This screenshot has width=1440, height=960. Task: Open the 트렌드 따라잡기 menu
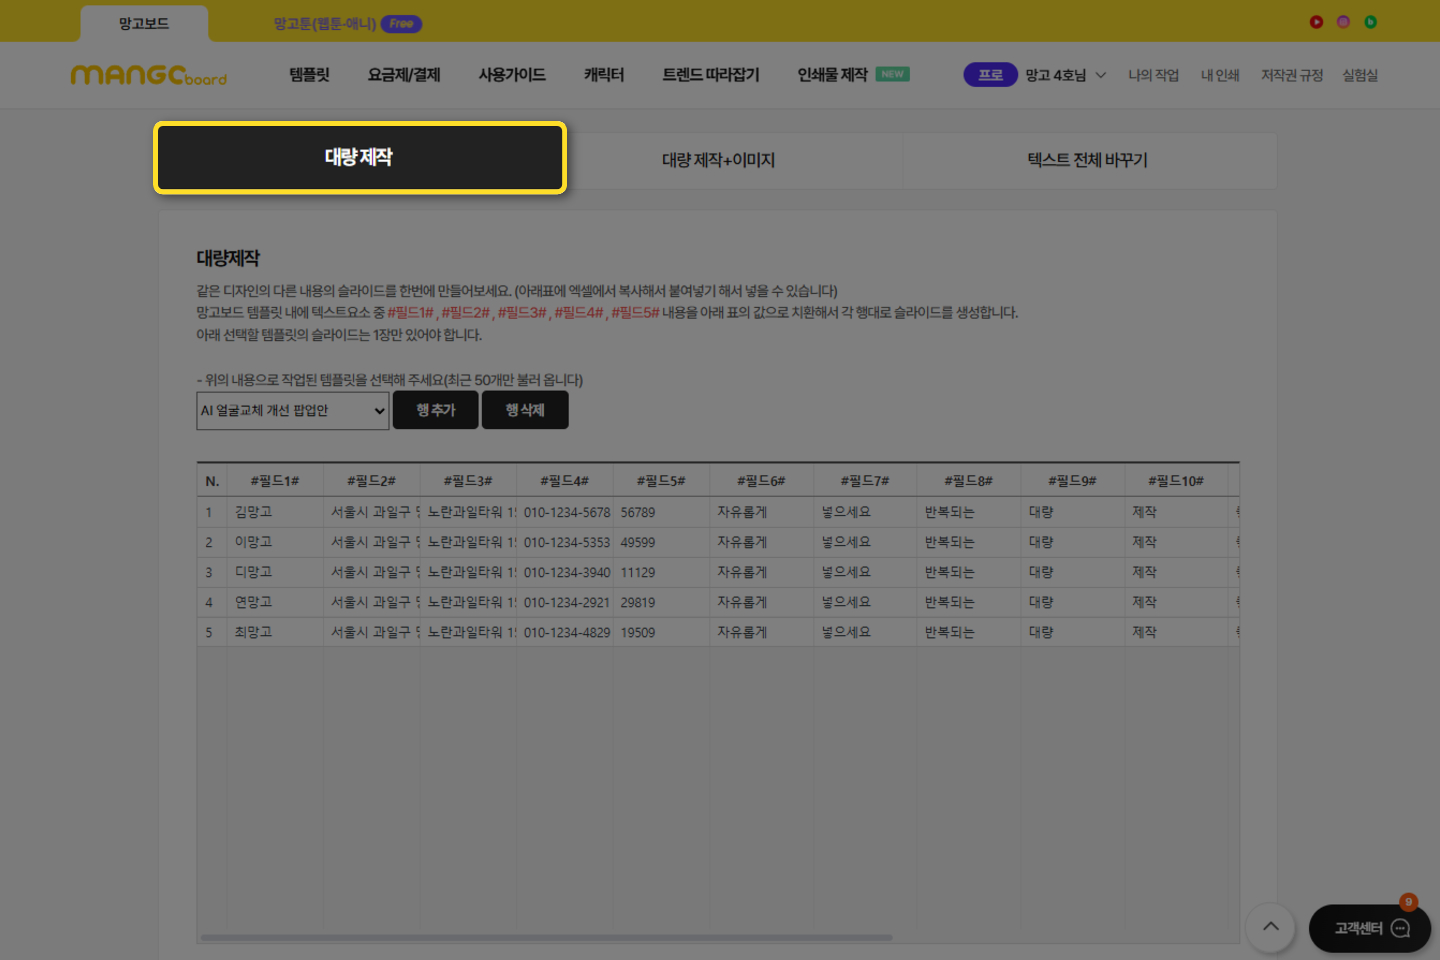(x=711, y=75)
